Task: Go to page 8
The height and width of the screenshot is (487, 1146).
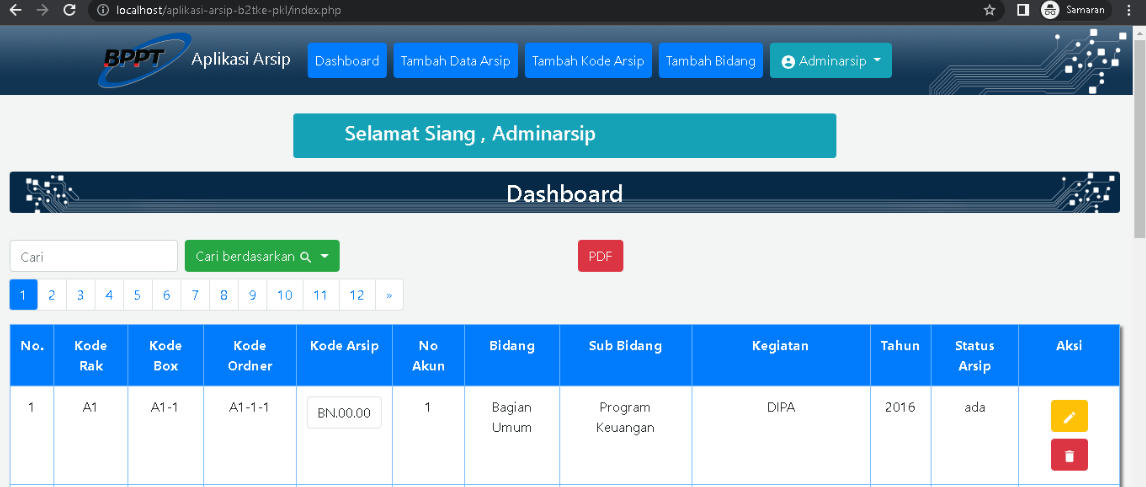Action: tap(224, 295)
